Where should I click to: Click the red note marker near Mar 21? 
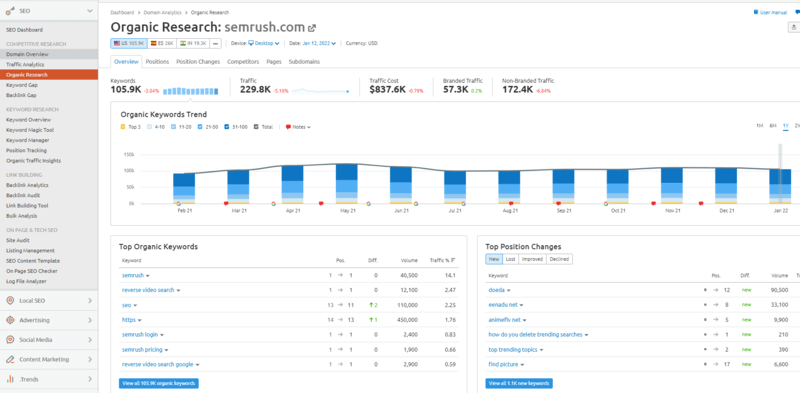point(226,203)
